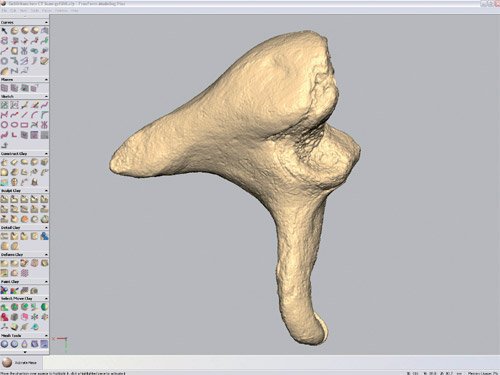Select the straight line sketch tool
The height and width of the screenshot is (375, 500).
(x=24, y=115)
